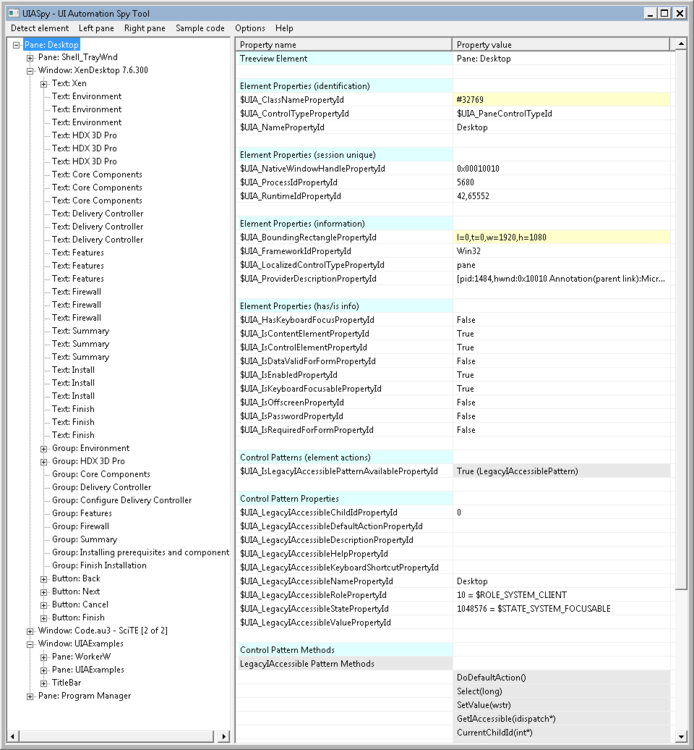Open the Options menu
The width and height of the screenshot is (694, 750).
pos(250,28)
